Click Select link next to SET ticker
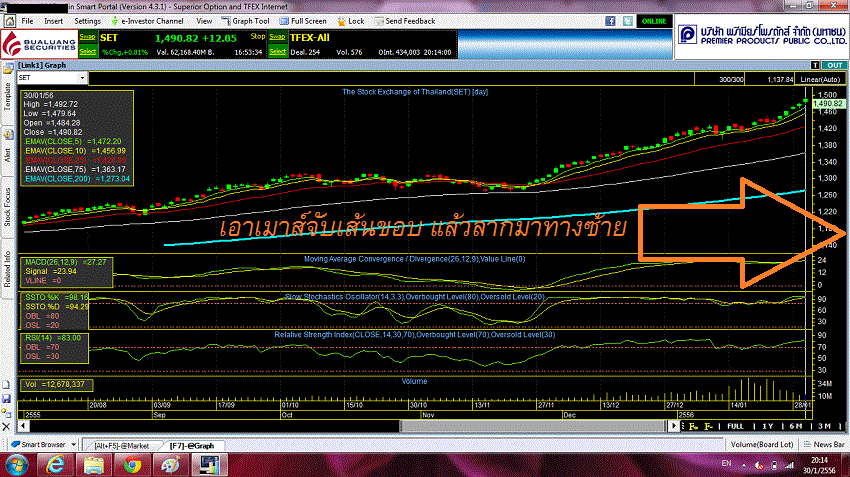The width and height of the screenshot is (850, 477). coord(87,51)
